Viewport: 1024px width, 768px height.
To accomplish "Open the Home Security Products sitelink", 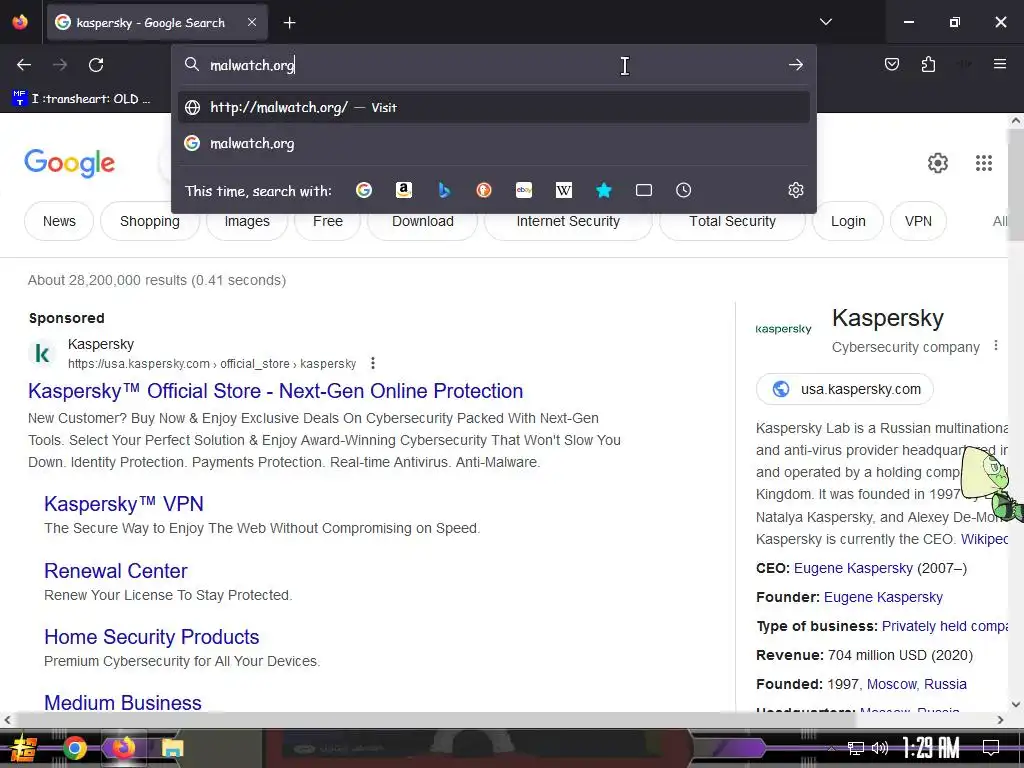I will pos(152,637).
